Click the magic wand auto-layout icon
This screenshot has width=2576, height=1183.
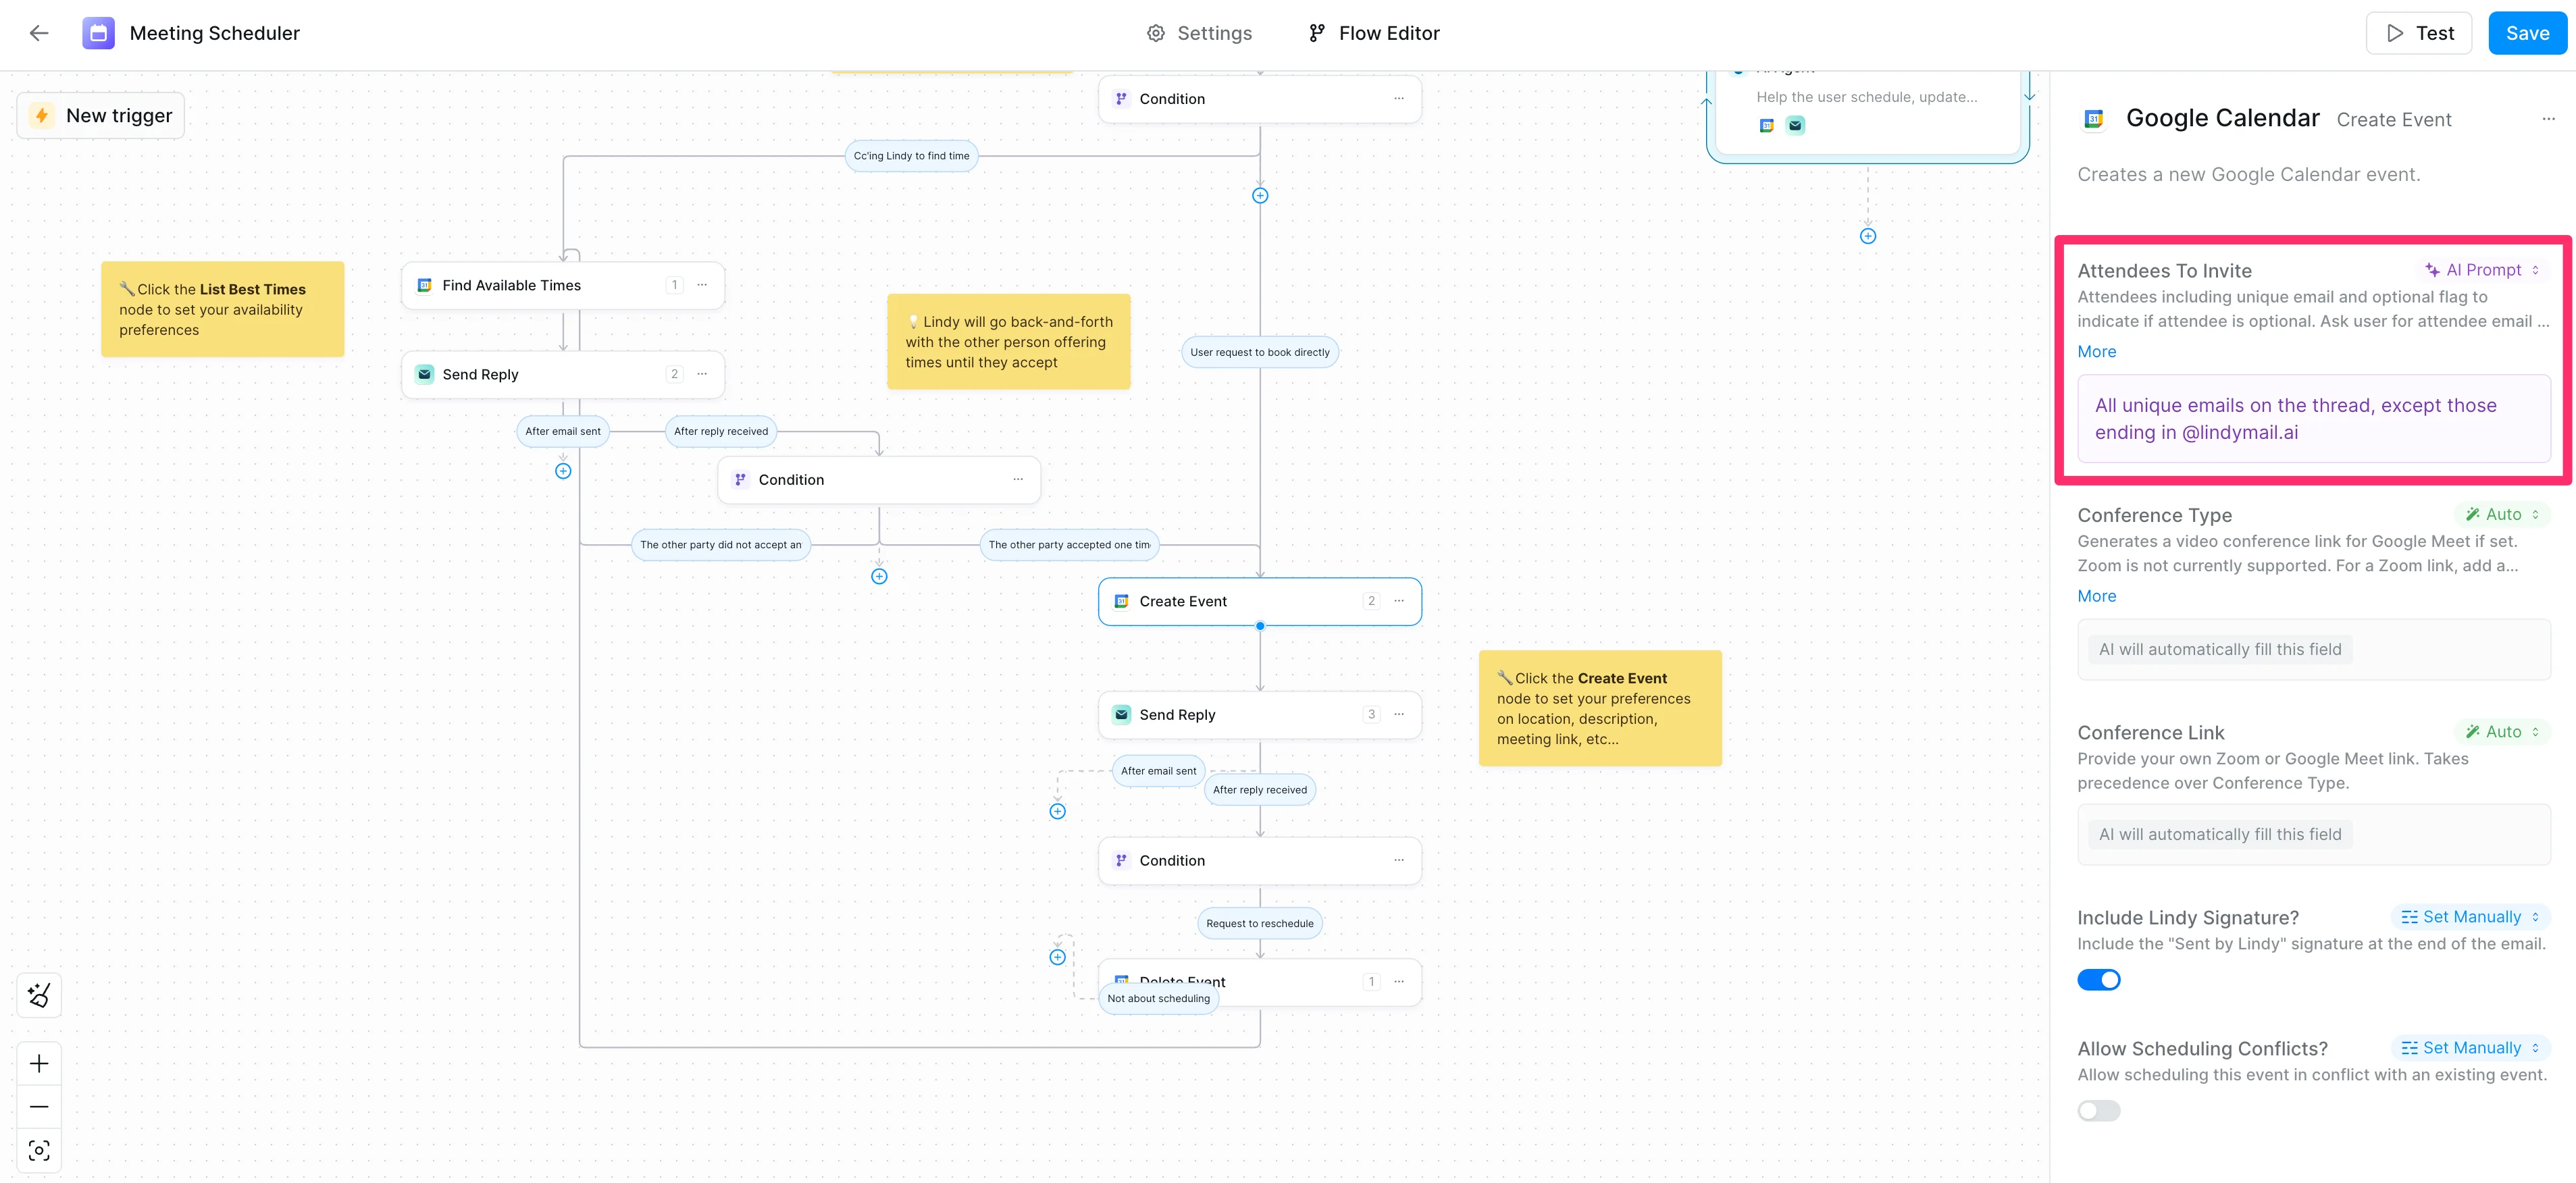[39, 995]
